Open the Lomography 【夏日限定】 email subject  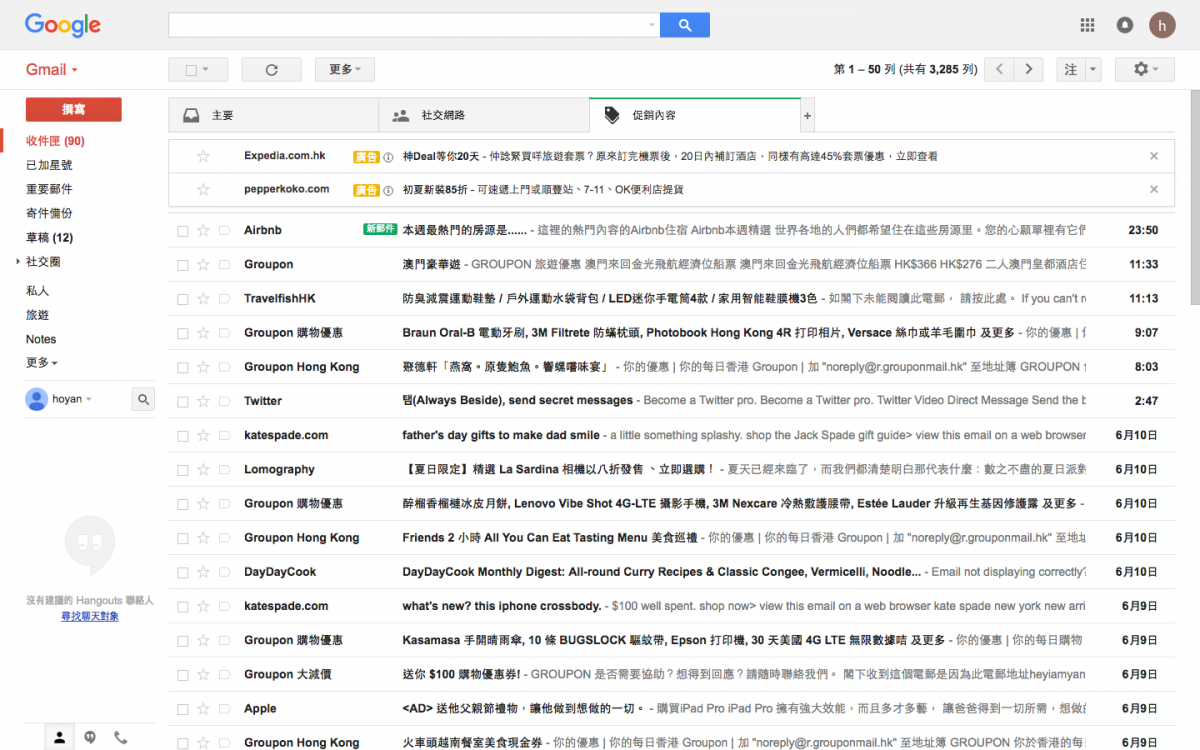pos(558,470)
